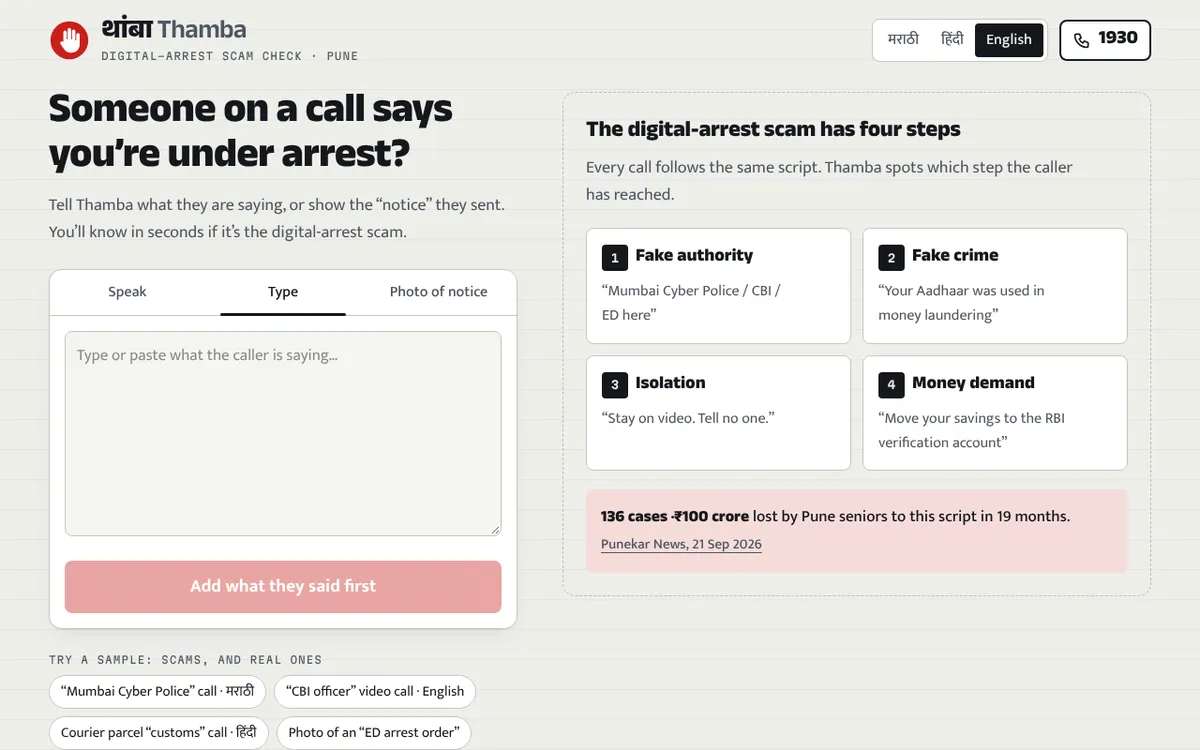Click the phone icon beside 1930
This screenshot has width=1200, height=750.
[1081, 41]
